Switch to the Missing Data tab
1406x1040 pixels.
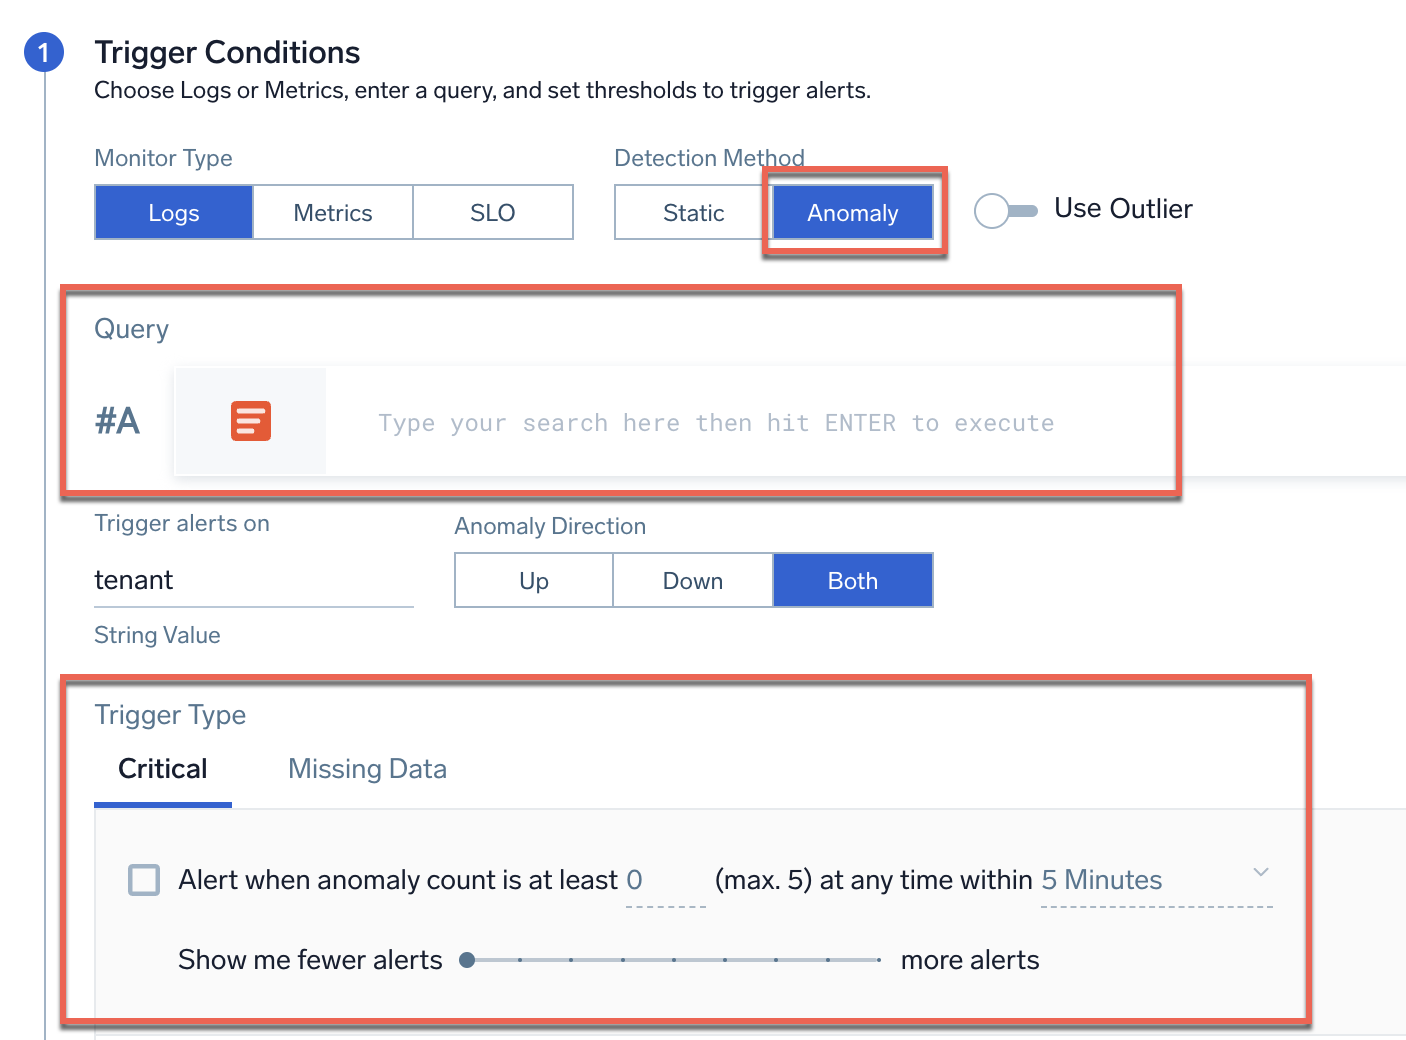(x=367, y=769)
